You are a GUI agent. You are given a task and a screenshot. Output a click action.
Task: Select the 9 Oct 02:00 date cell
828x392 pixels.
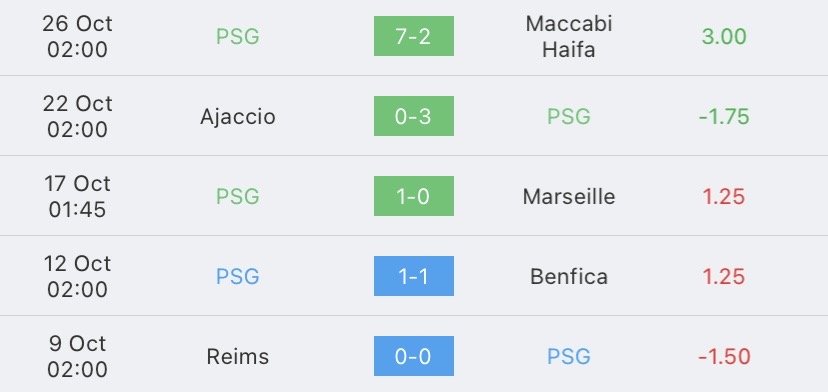[x=78, y=357]
